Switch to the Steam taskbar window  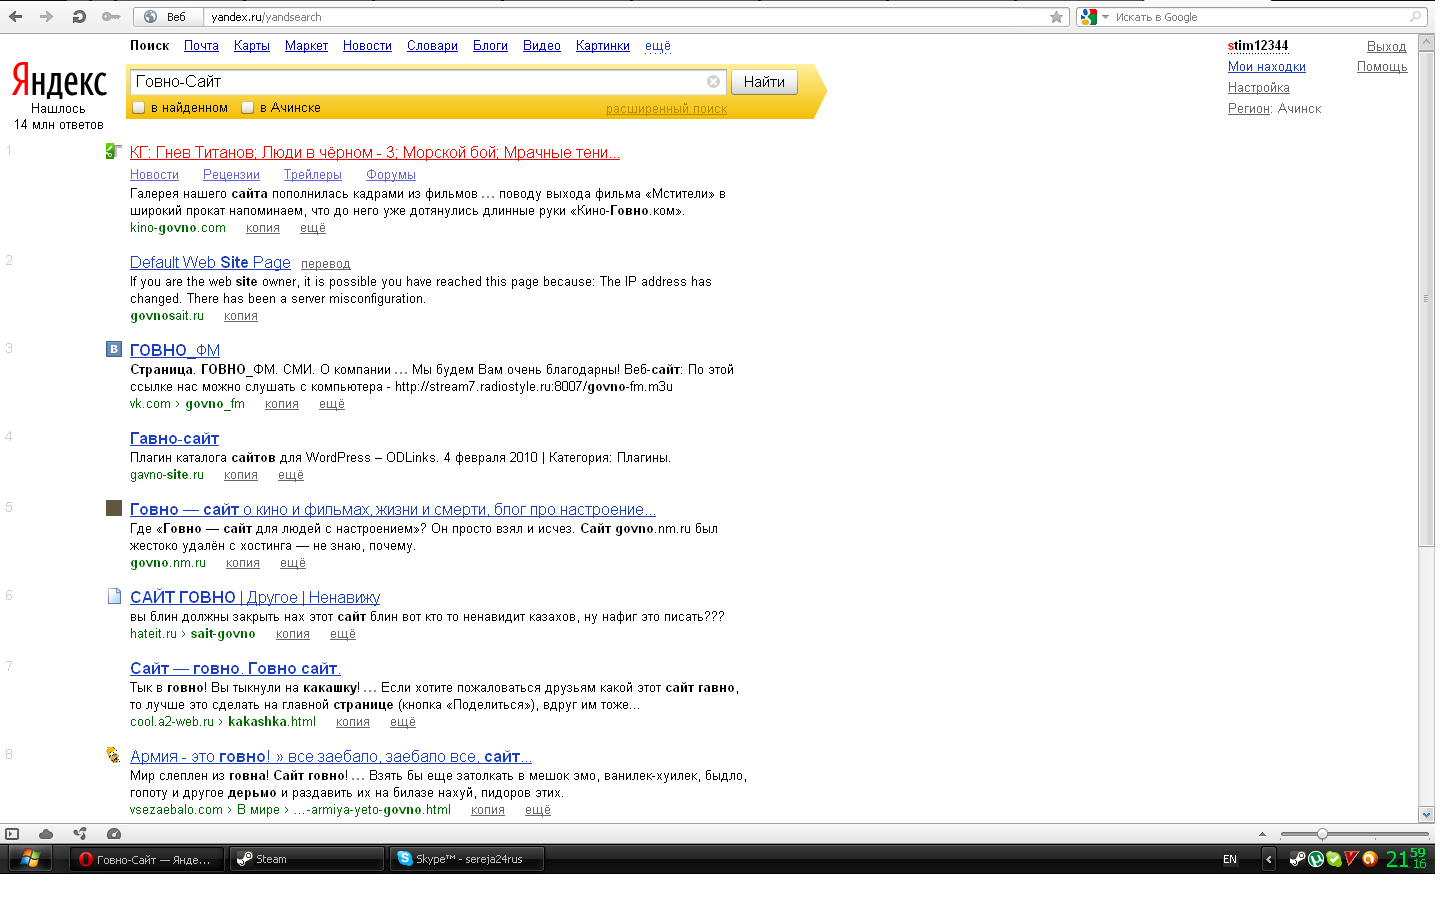click(308, 859)
